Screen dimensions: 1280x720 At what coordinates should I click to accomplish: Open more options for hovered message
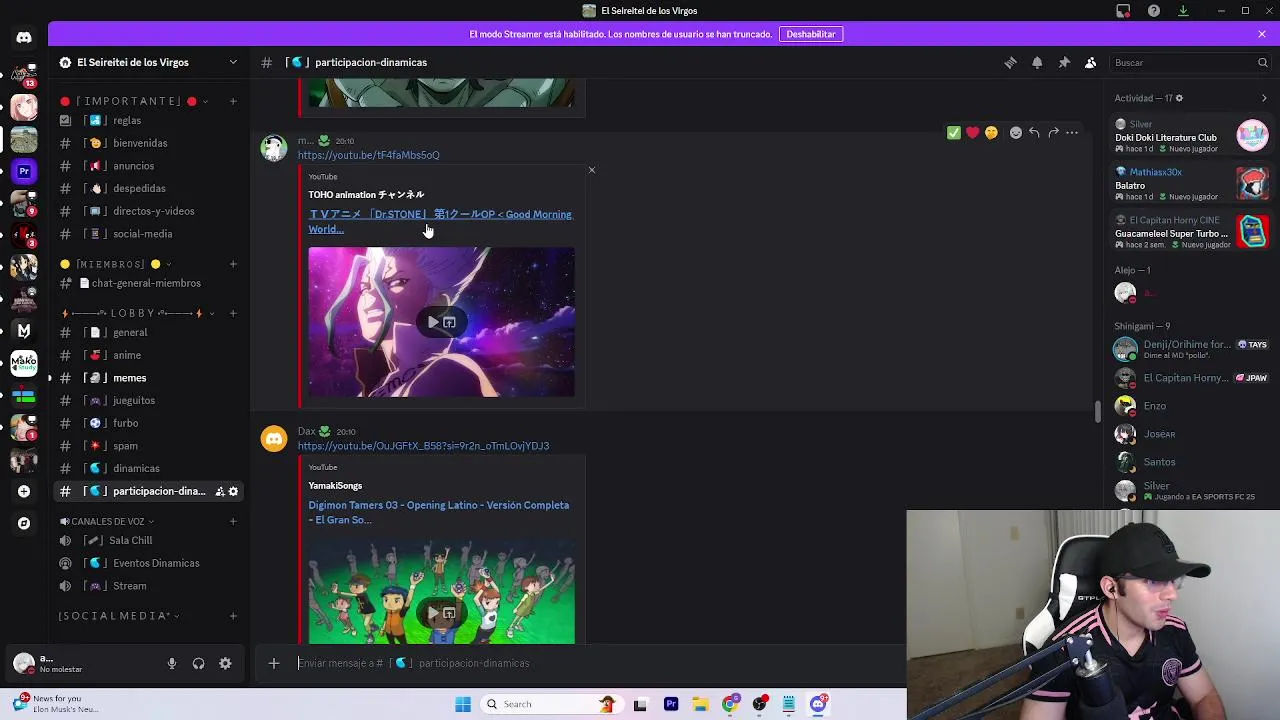(1072, 132)
